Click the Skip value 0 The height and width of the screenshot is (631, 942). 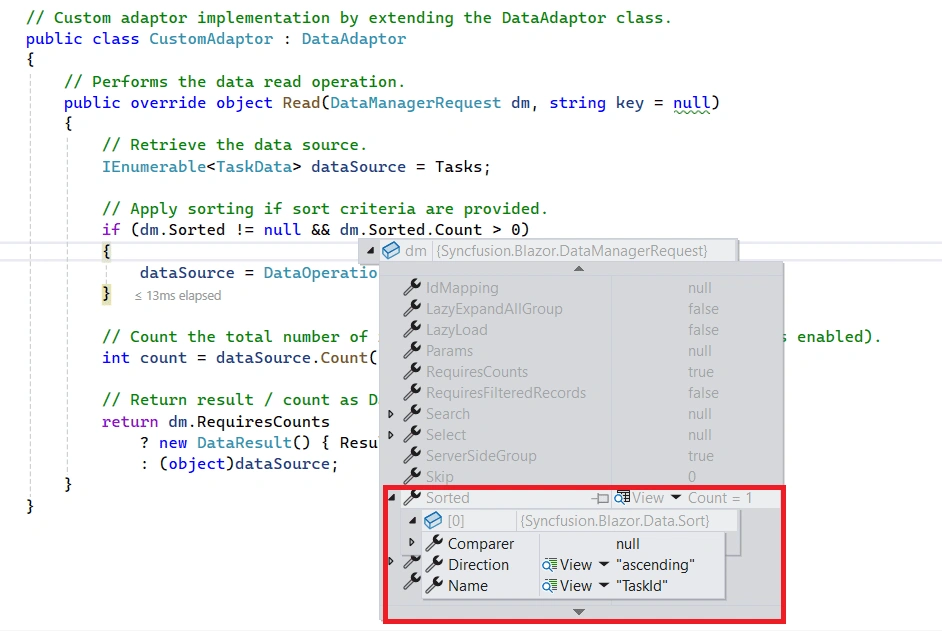tap(692, 477)
